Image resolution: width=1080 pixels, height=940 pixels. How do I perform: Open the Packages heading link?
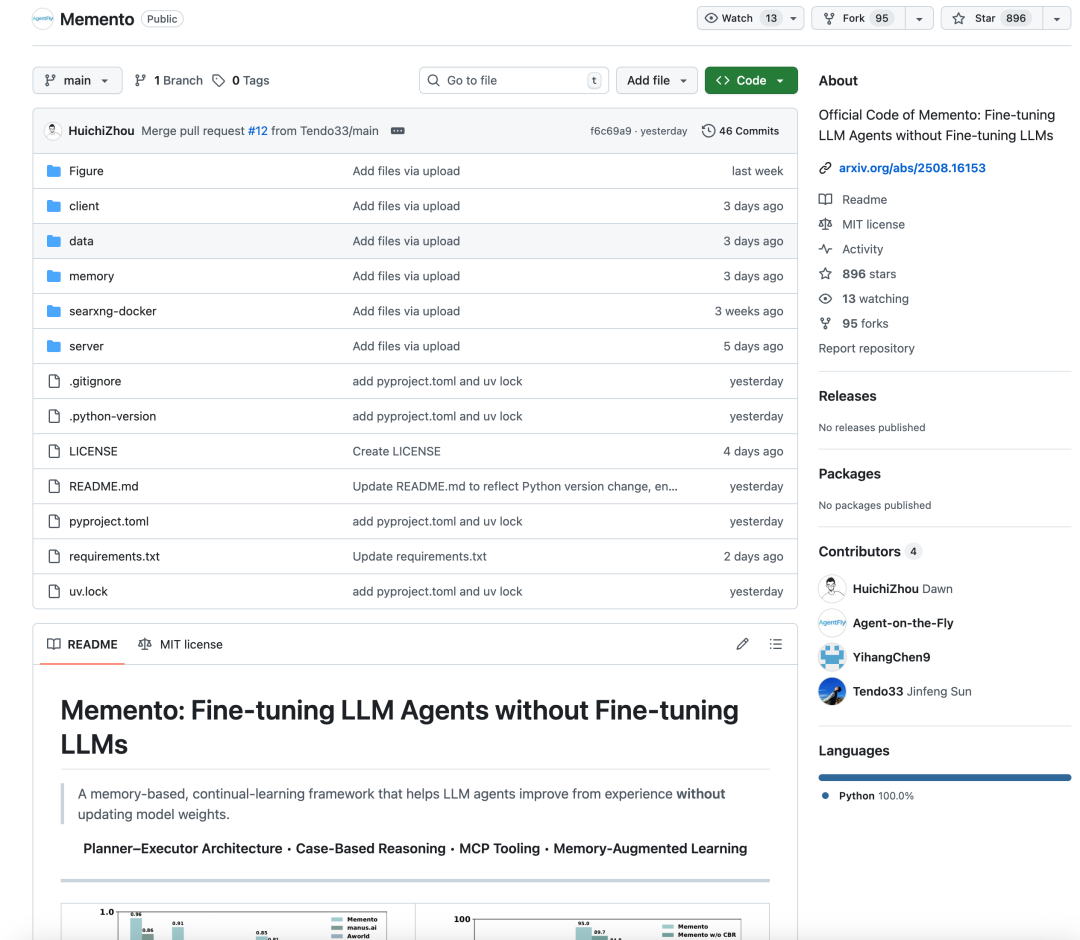click(849, 474)
